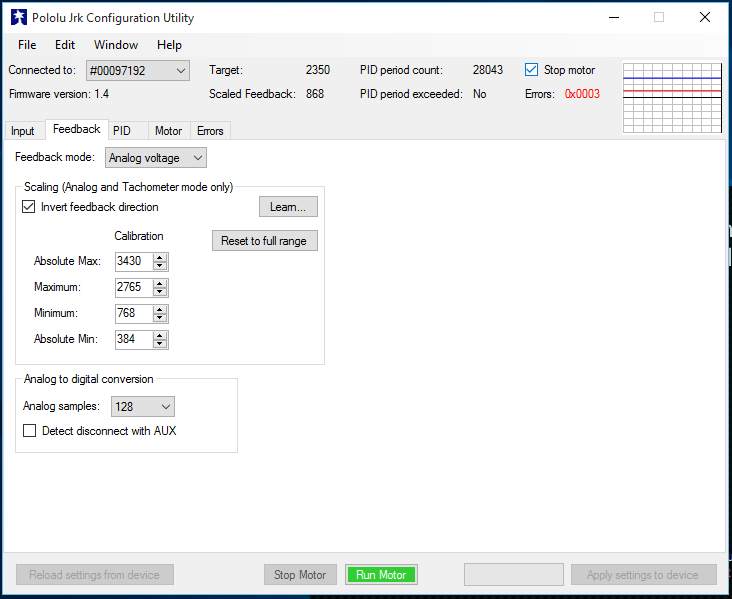Image resolution: width=732 pixels, height=599 pixels.
Task: Open the Help menu
Action: (169, 45)
